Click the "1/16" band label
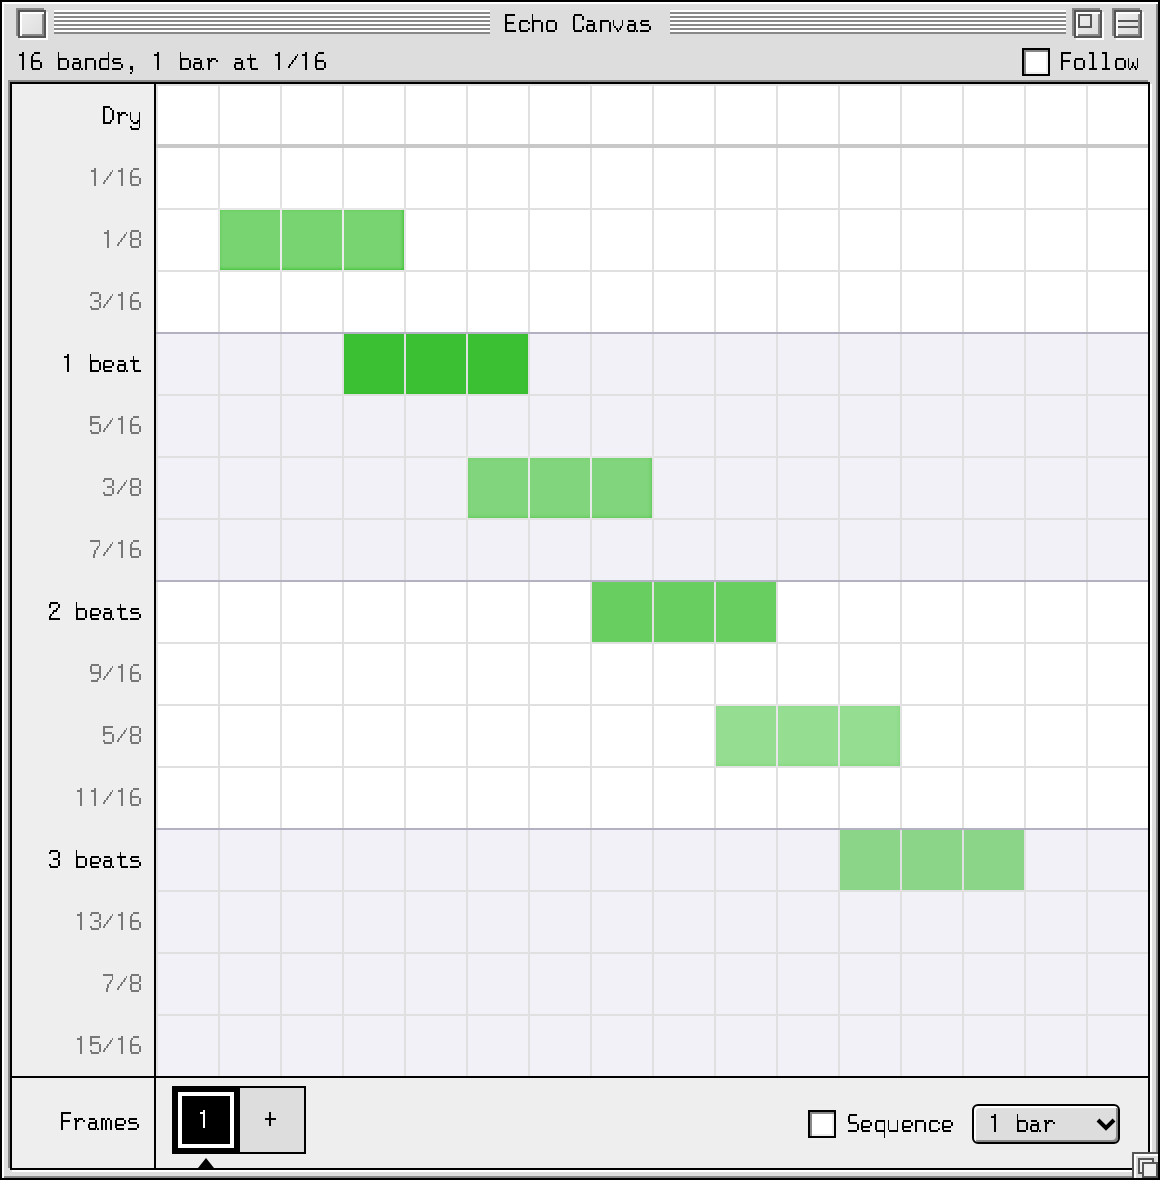 (115, 178)
